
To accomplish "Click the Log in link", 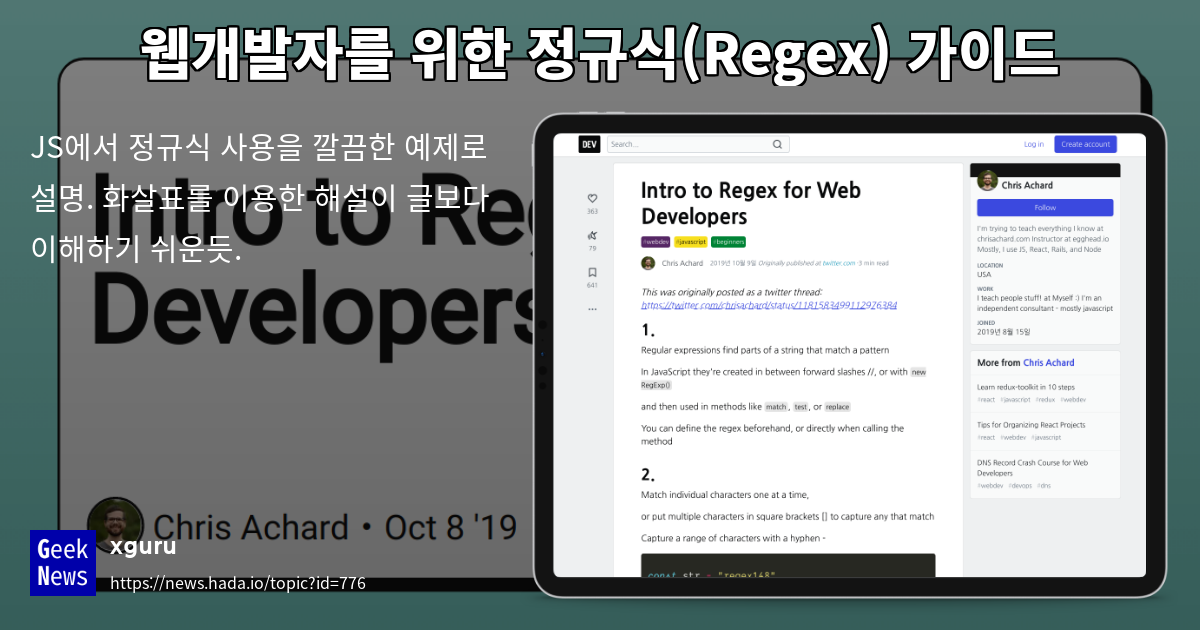I will [x=1034, y=144].
